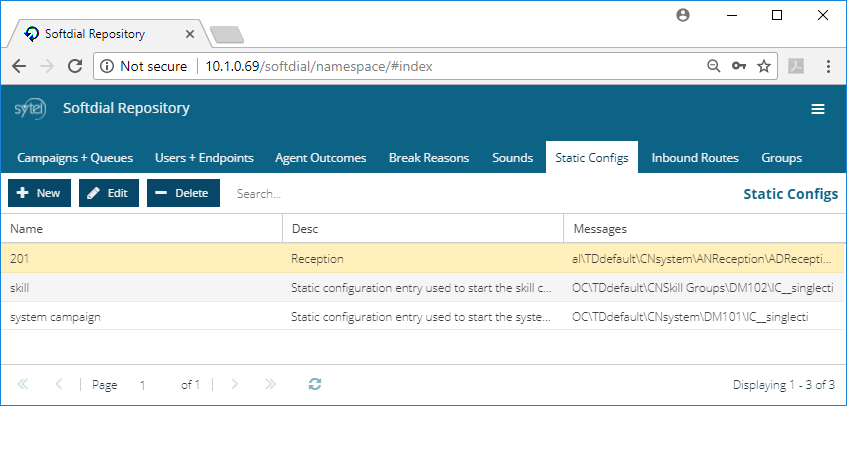
Task: Click the next page arrow in pagination
Action: [x=234, y=384]
